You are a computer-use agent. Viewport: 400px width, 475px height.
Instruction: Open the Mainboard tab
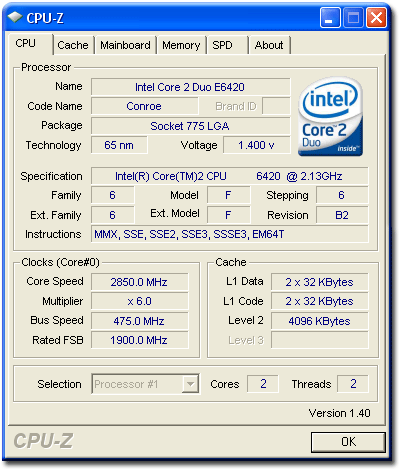[125, 45]
